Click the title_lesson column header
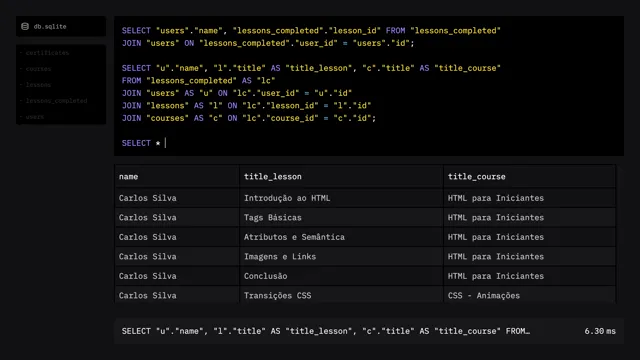The height and width of the screenshot is (360, 640). tap(341, 177)
